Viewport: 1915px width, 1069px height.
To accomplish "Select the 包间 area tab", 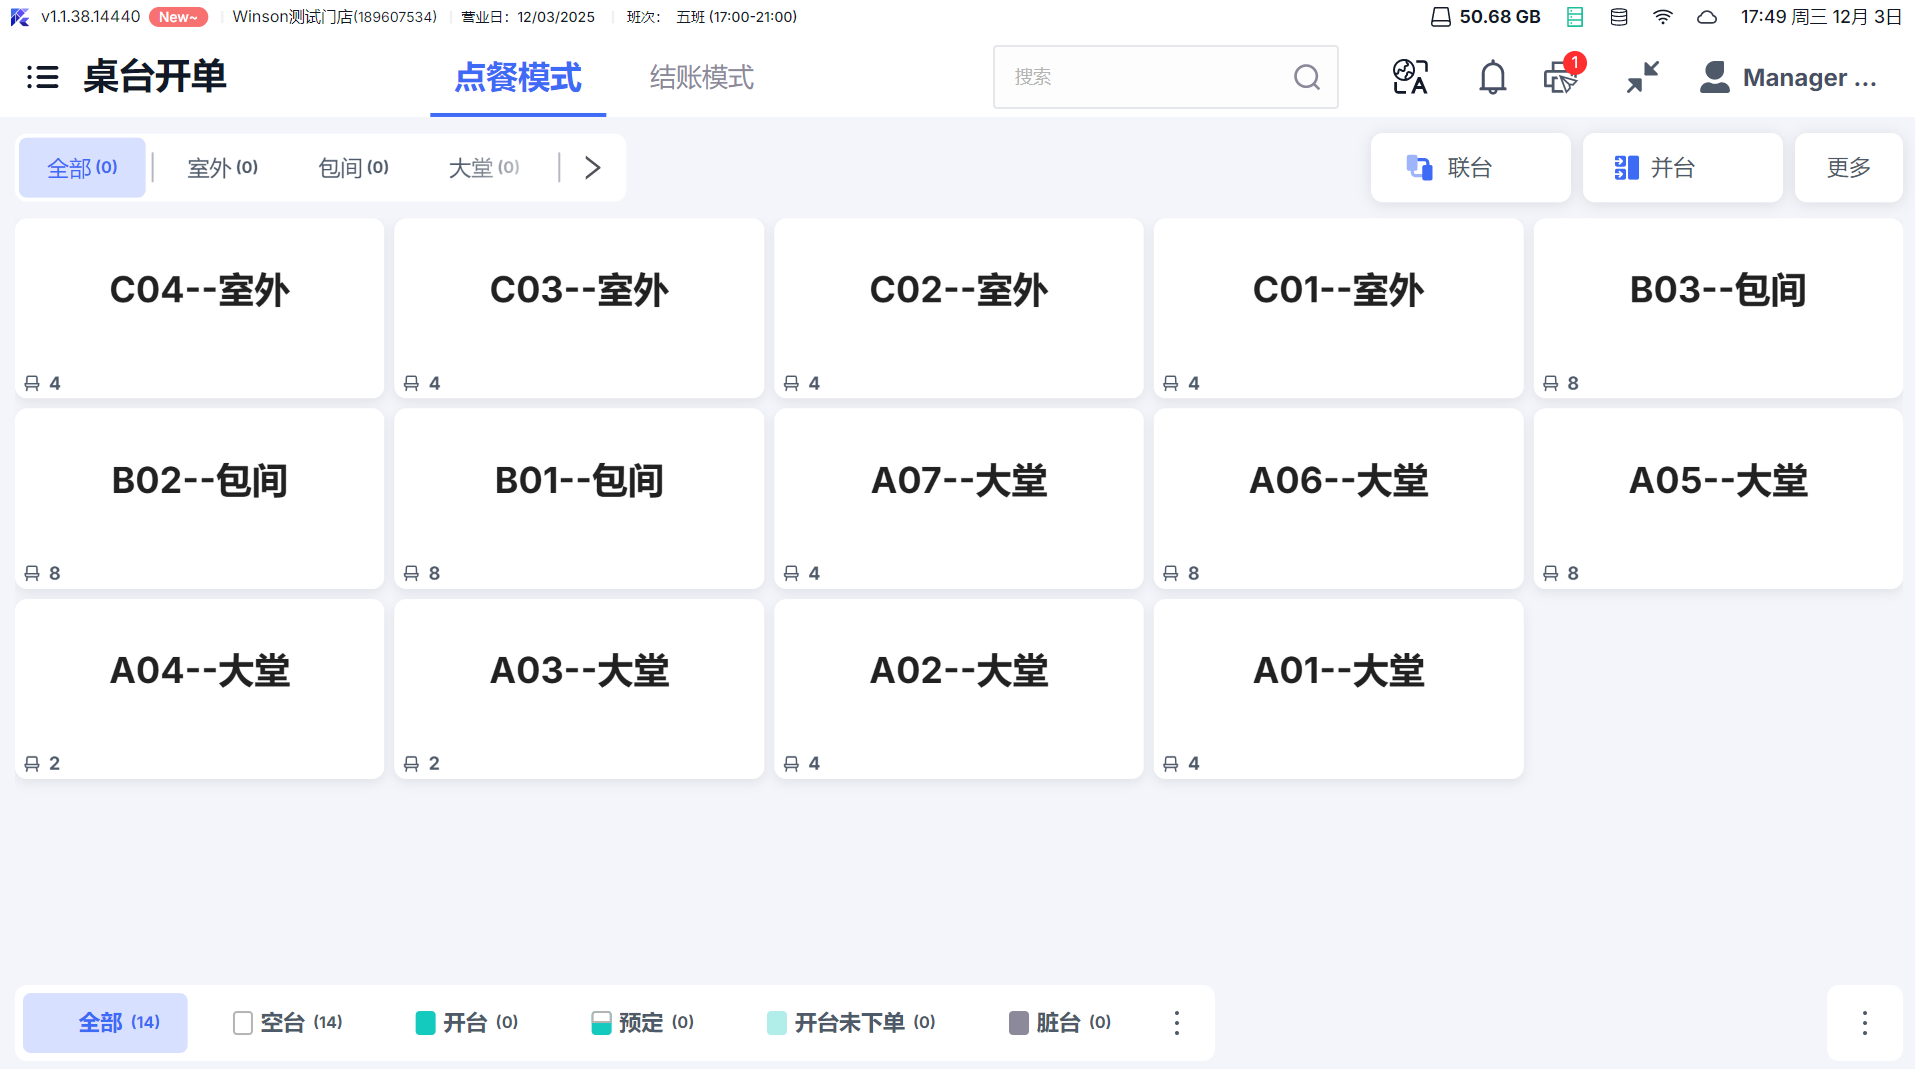I will 353,167.
